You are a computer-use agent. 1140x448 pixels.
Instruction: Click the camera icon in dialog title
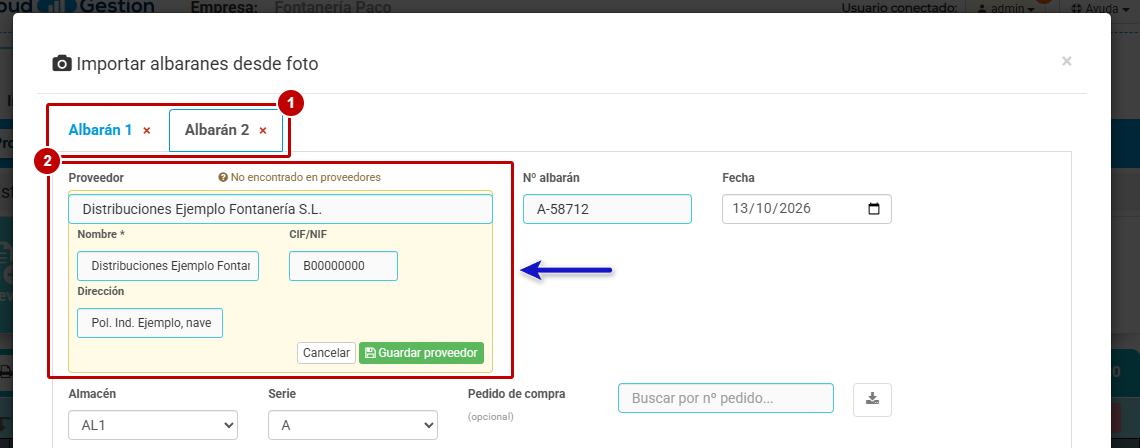point(63,64)
